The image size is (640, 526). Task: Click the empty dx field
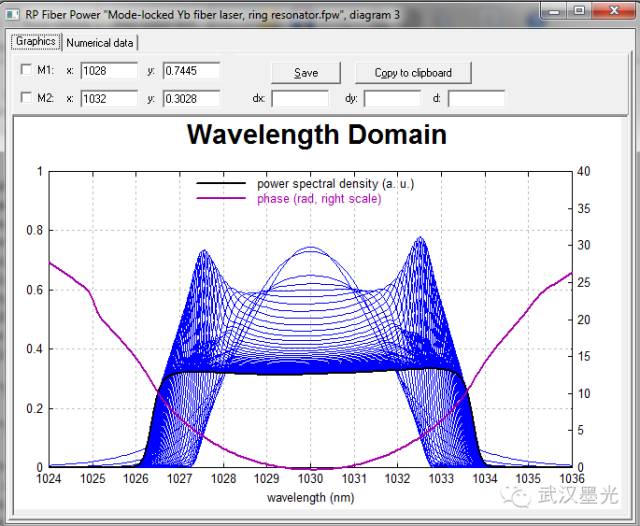click(300, 98)
